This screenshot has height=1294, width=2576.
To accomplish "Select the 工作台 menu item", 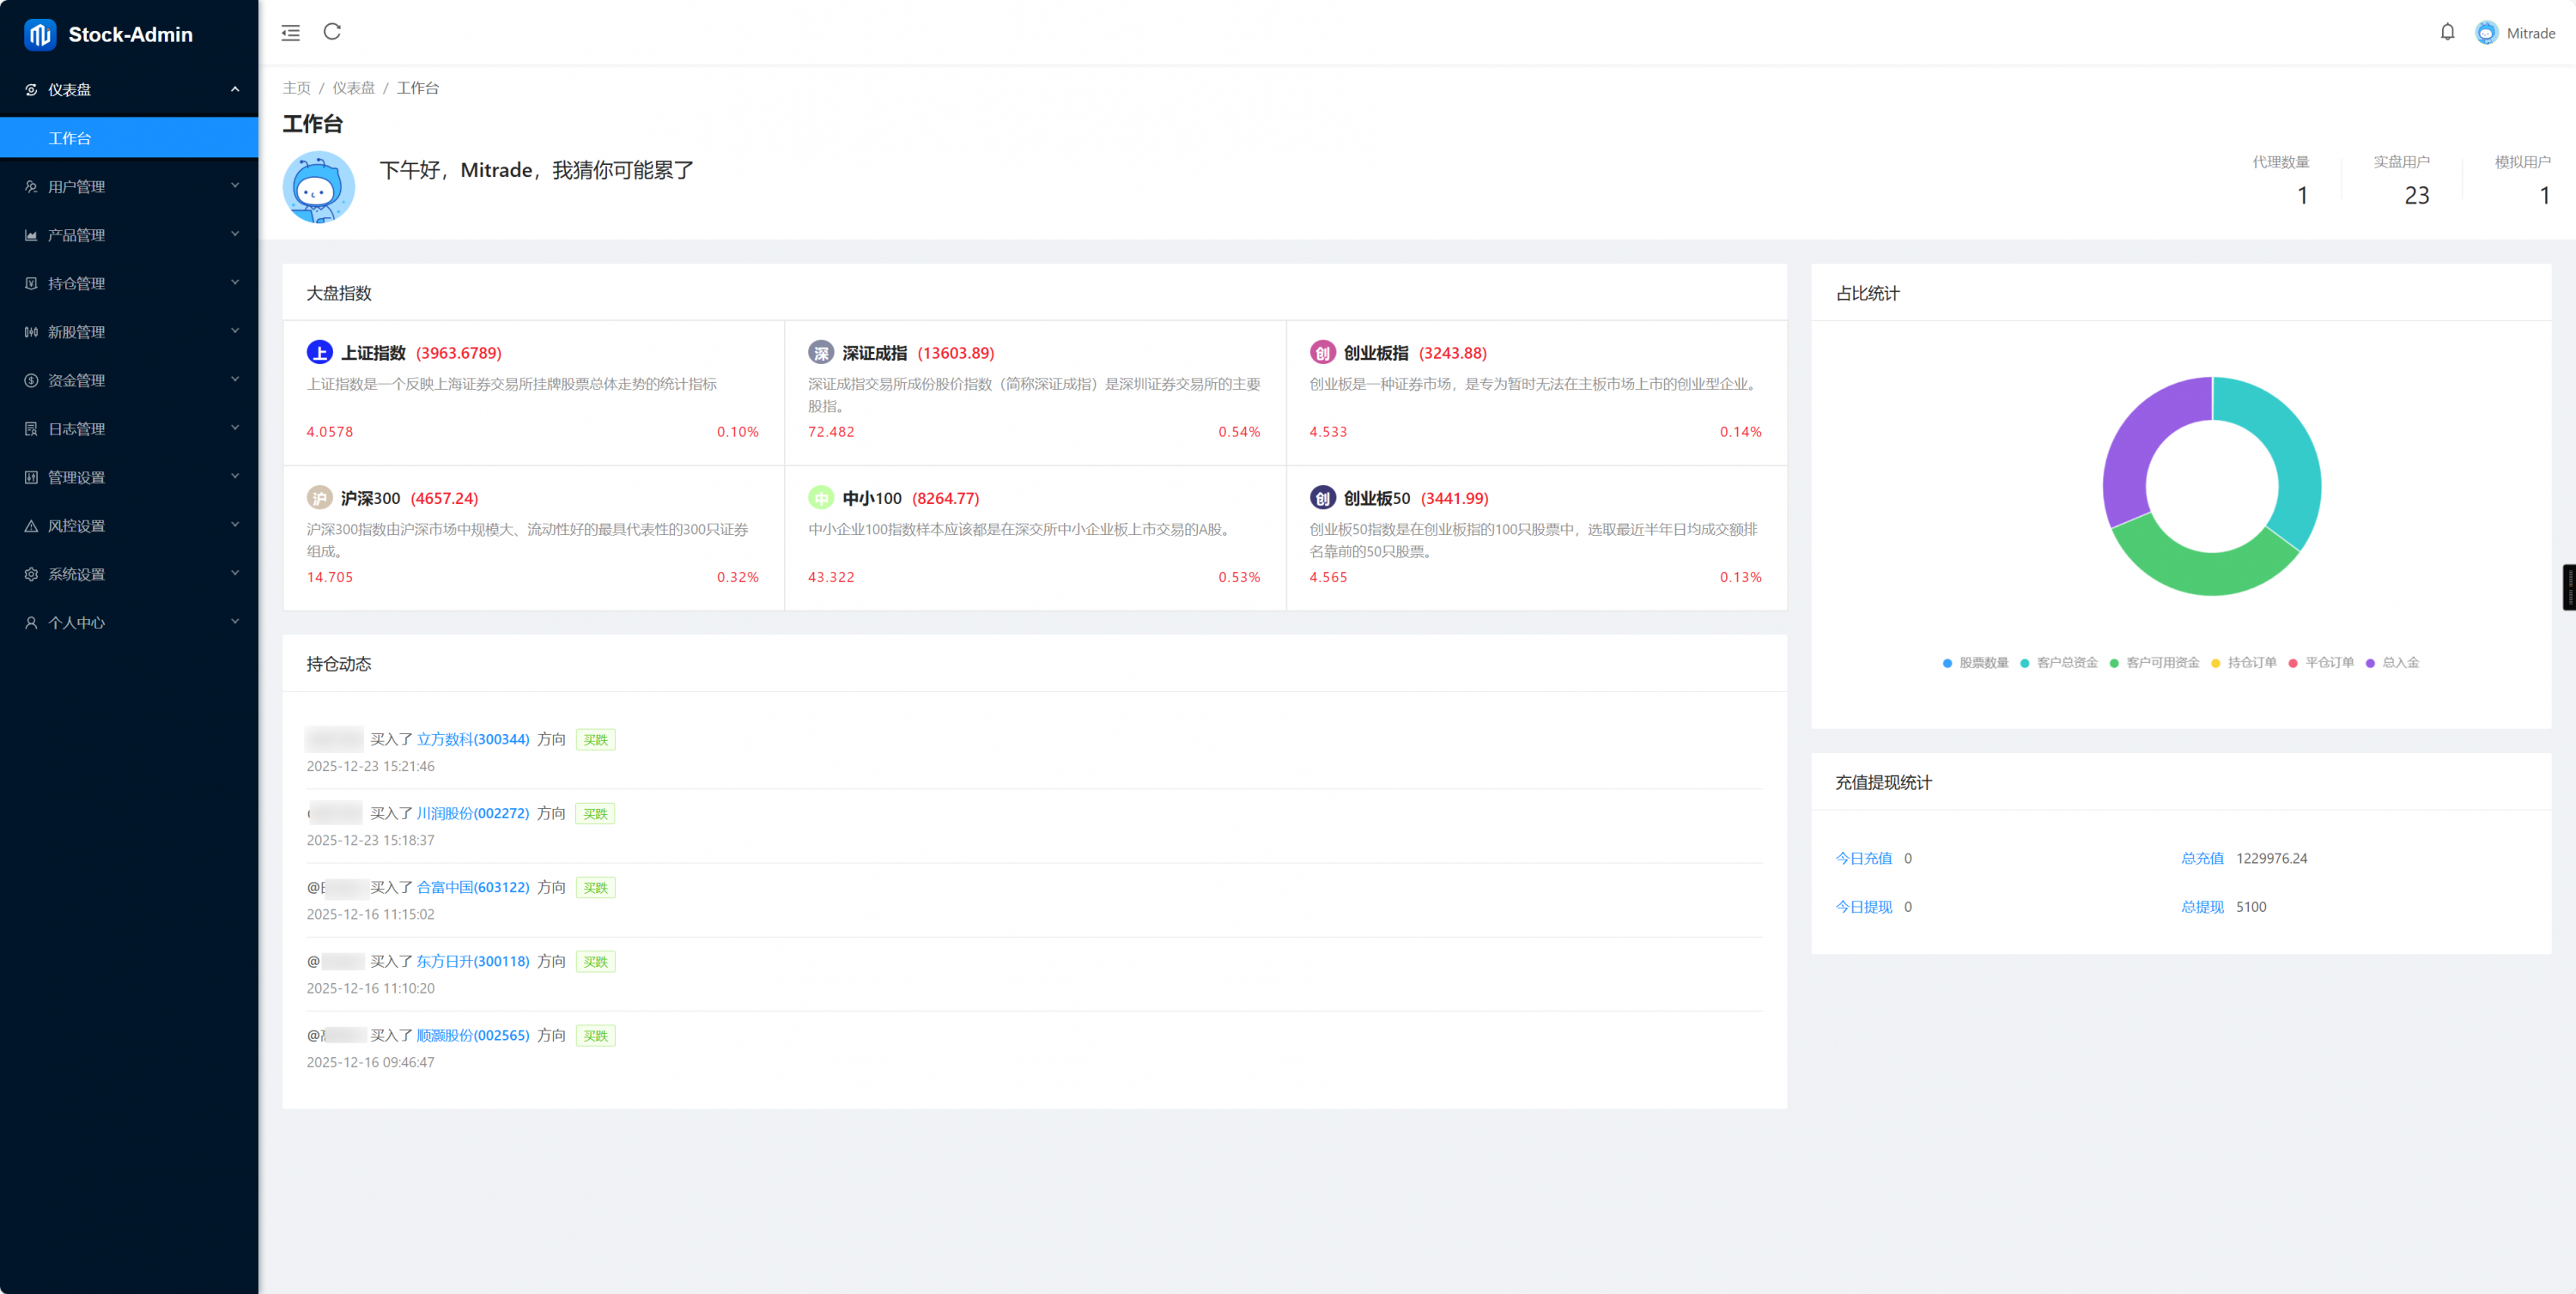I will click(x=70, y=138).
